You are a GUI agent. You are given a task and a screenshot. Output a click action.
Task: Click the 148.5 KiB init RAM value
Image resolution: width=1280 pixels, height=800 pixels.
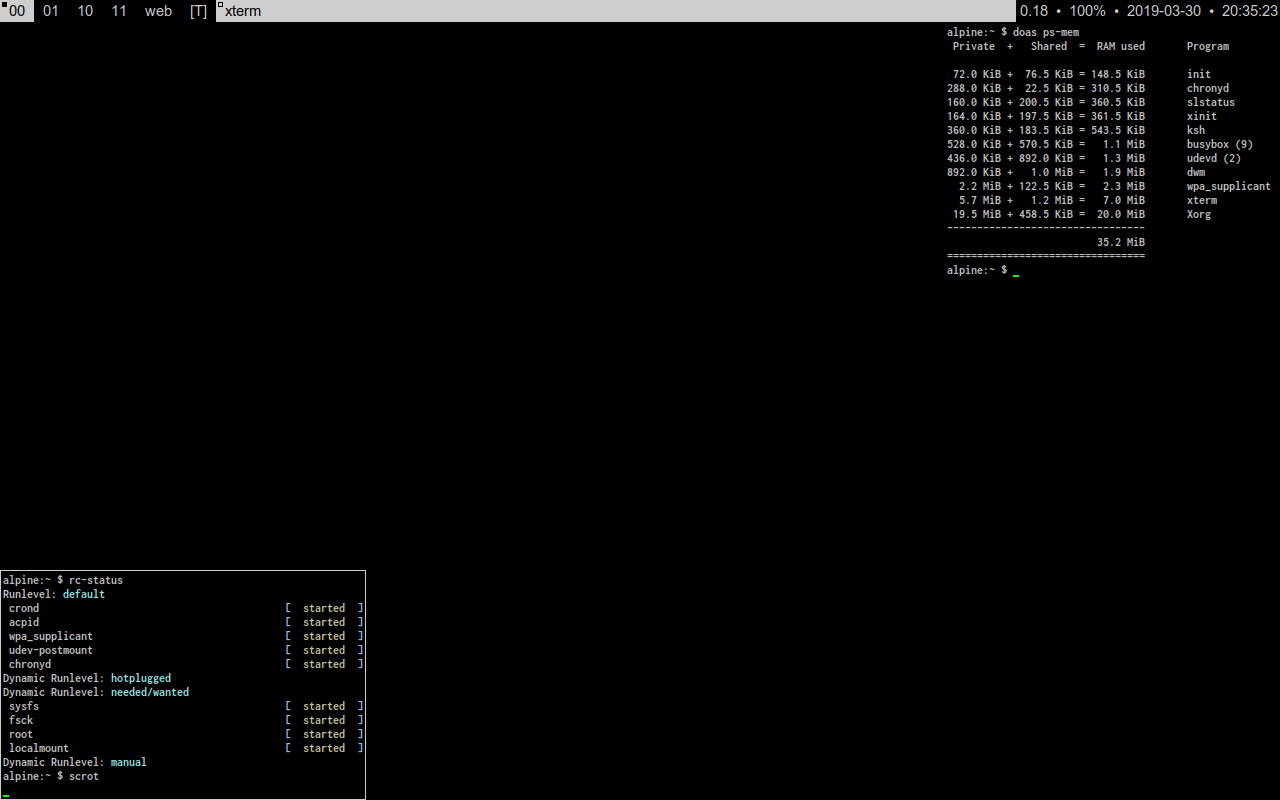pyautogui.click(x=1118, y=74)
